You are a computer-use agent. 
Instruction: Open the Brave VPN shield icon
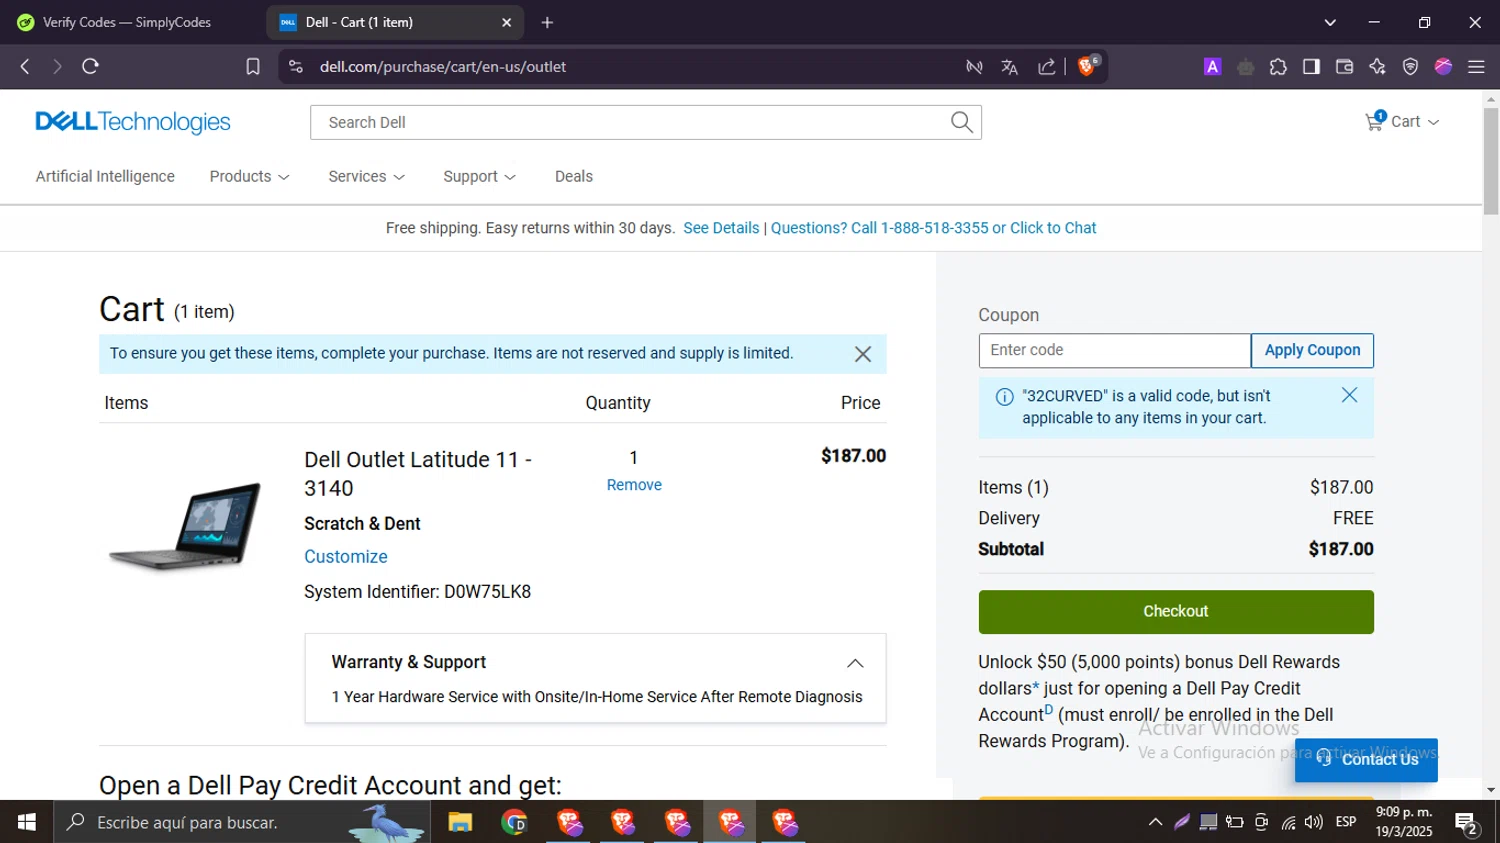pyautogui.click(x=1410, y=67)
